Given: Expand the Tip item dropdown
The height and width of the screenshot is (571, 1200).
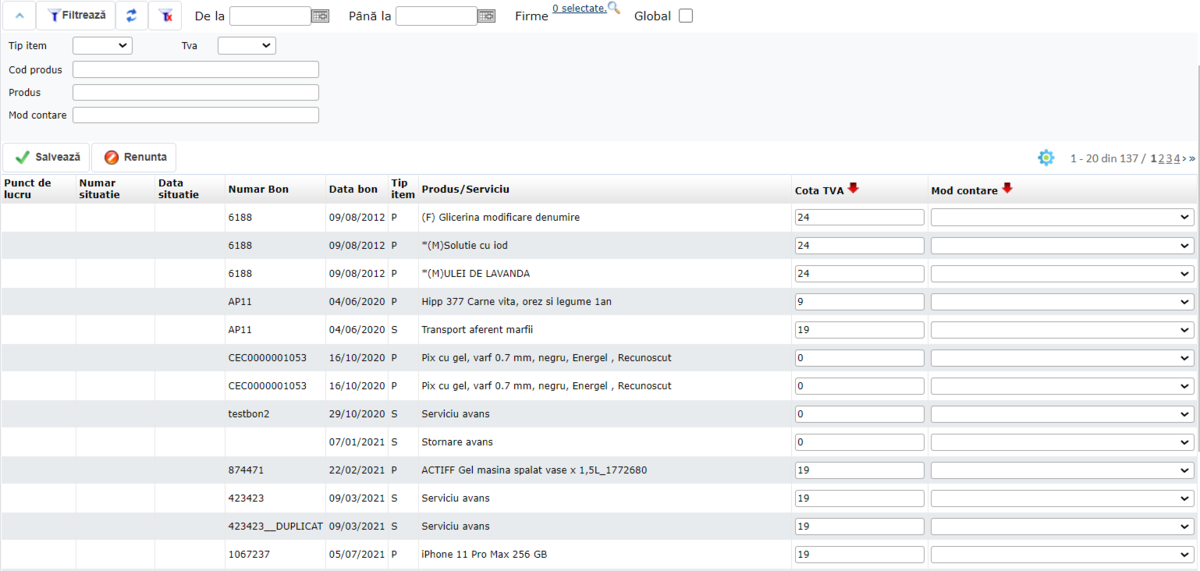Looking at the screenshot, I should [x=102, y=45].
